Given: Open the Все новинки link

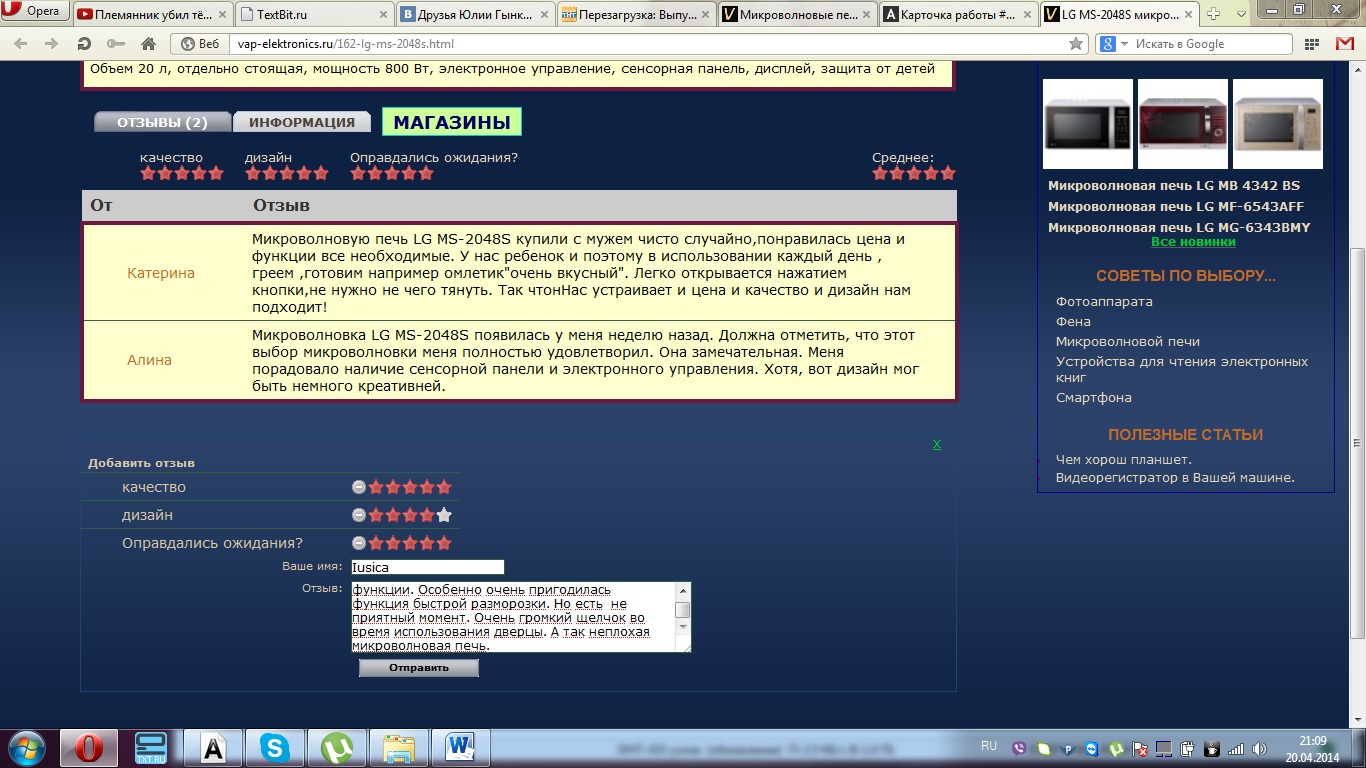Looking at the screenshot, I should (x=1193, y=241).
